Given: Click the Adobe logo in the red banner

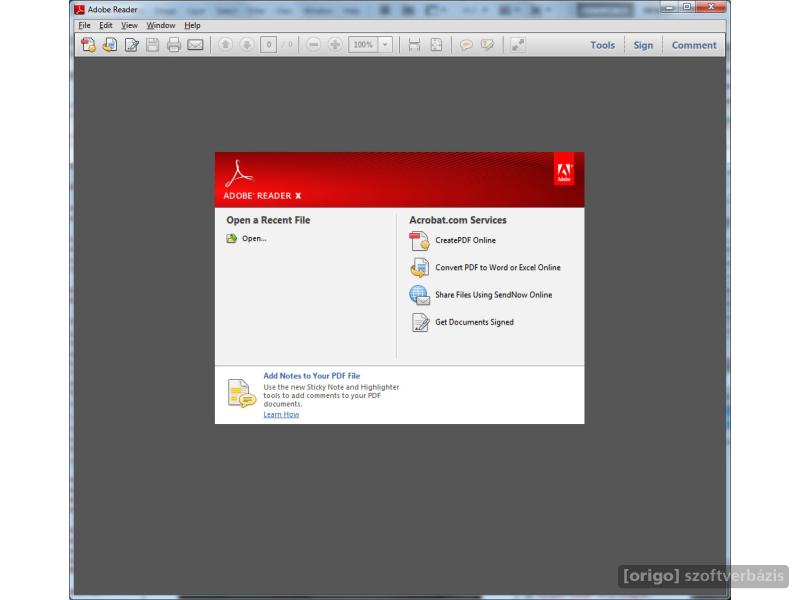Looking at the screenshot, I should 564,169.
